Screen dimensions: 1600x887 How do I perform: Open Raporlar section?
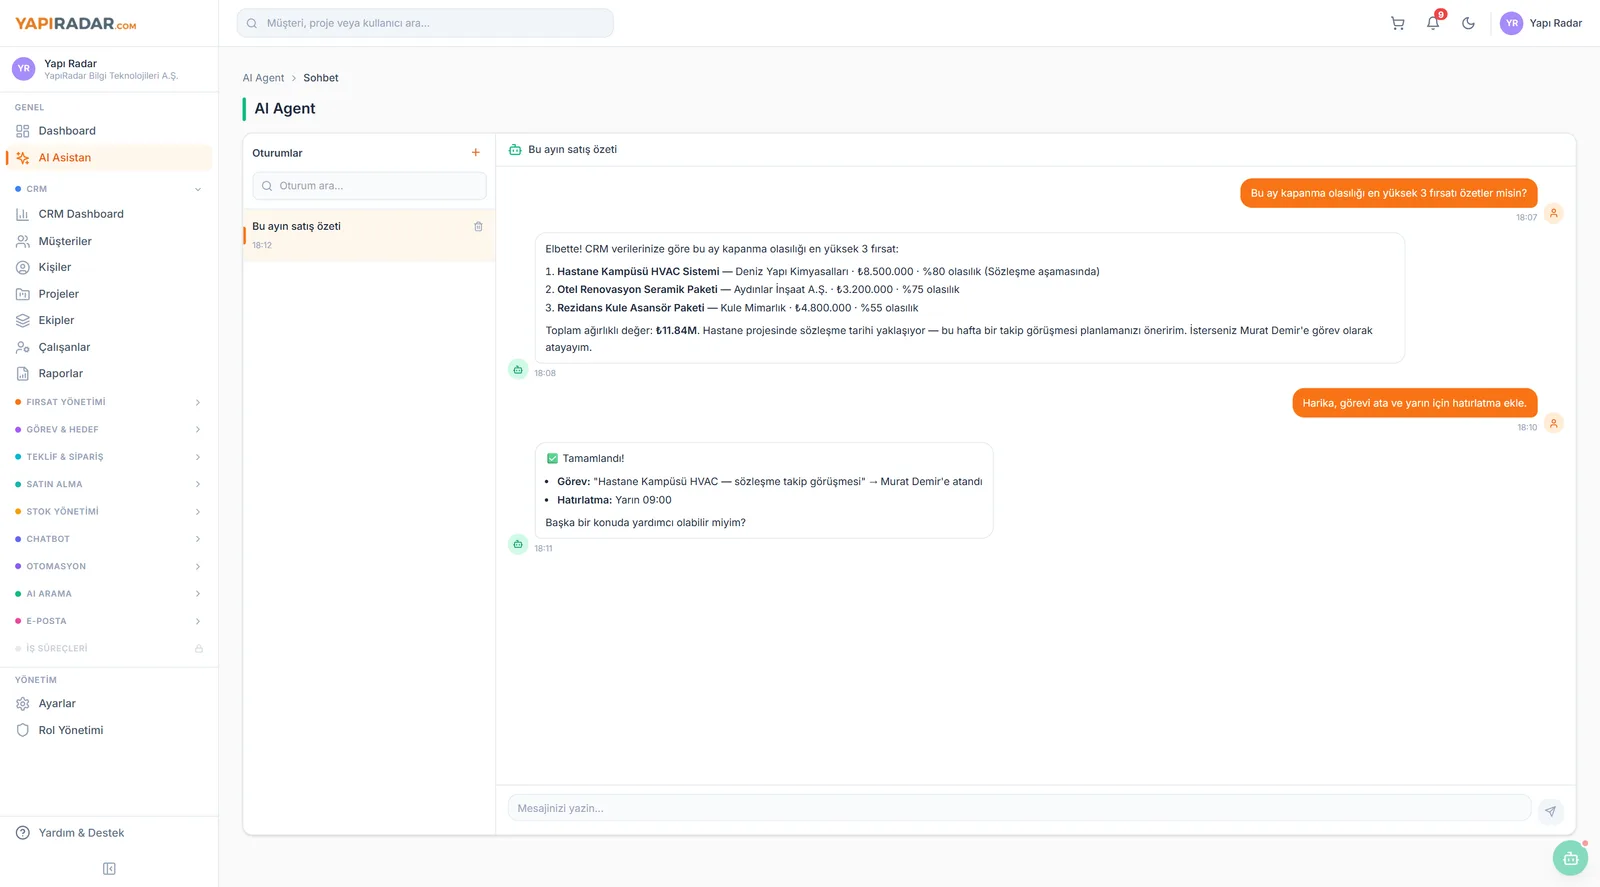109,374
